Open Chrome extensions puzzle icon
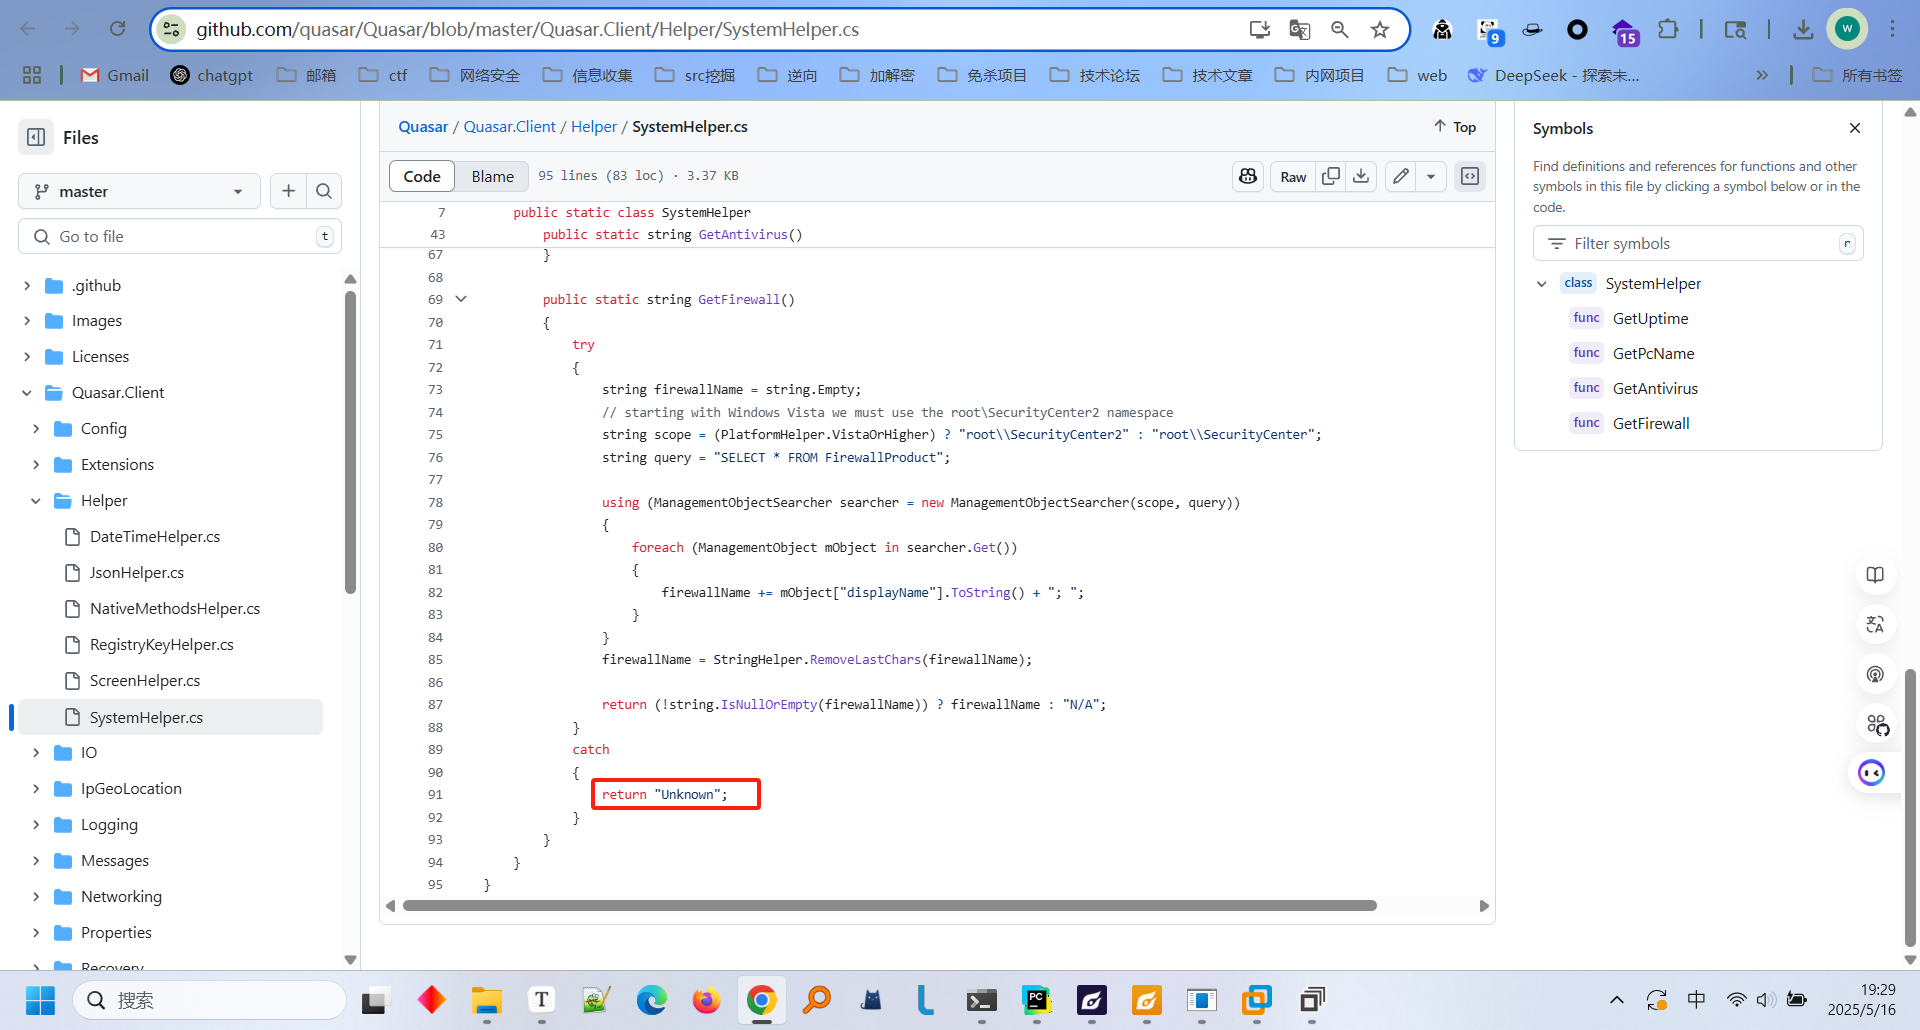Screen dimensions: 1920x1030 tap(1668, 30)
